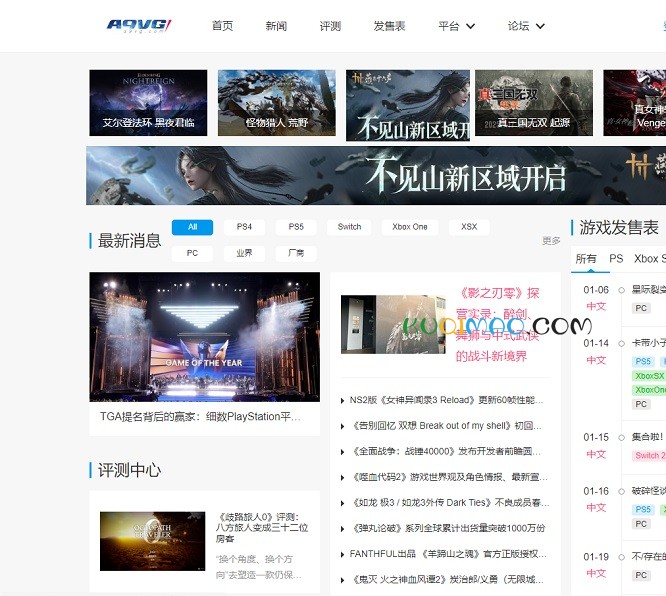Click Switch 2 tag in 01-15 row
666x596 pixels.
click(x=649, y=455)
